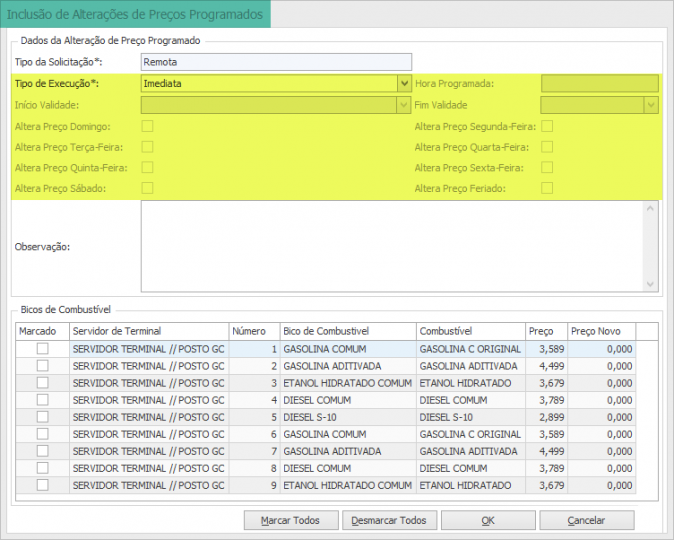This screenshot has width=674, height=540.
Task: Edit Preço Novo for bico 5
Action: (601, 417)
